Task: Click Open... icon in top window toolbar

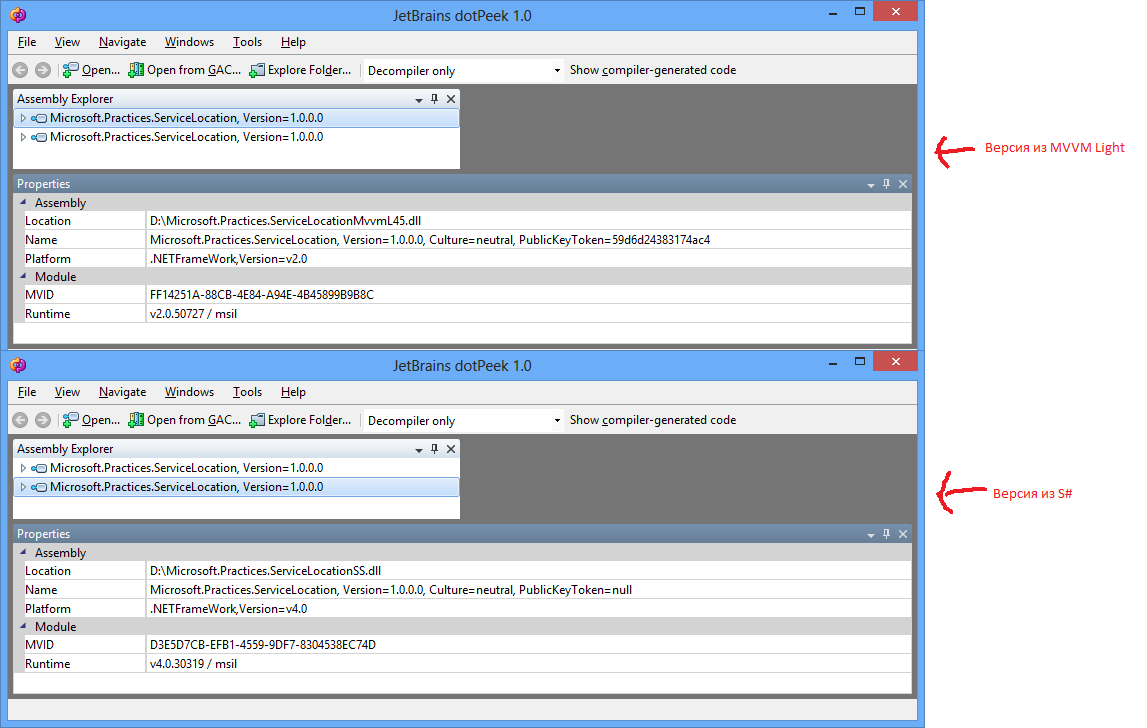Action: click(70, 70)
